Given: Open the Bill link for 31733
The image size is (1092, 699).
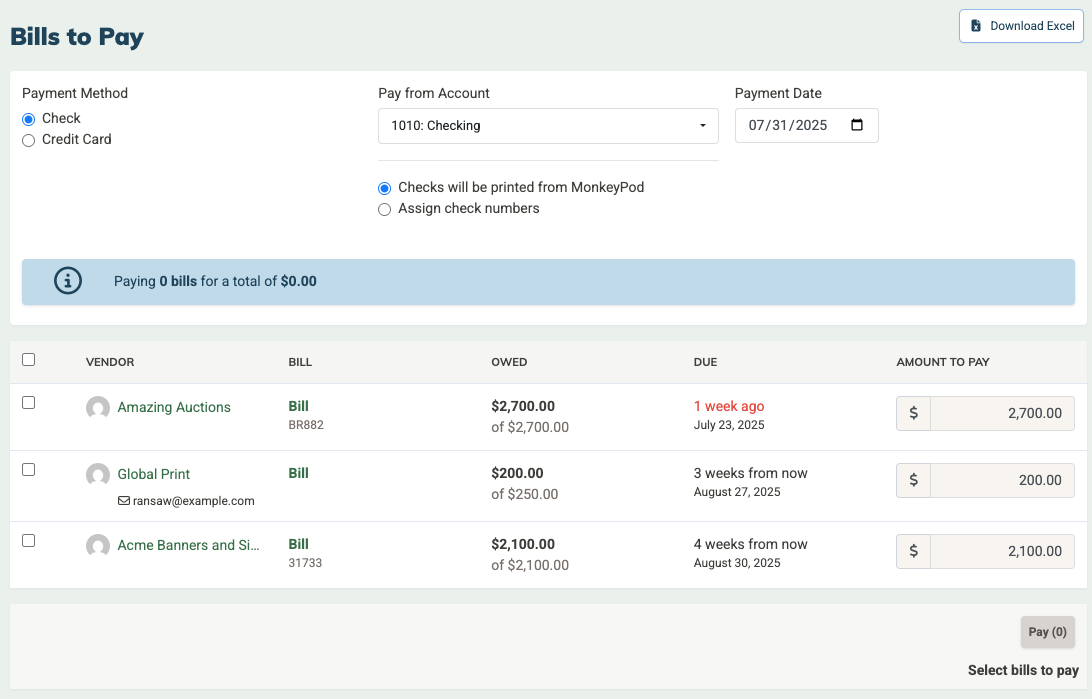Looking at the screenshot, I should click(x=298, y=544).
